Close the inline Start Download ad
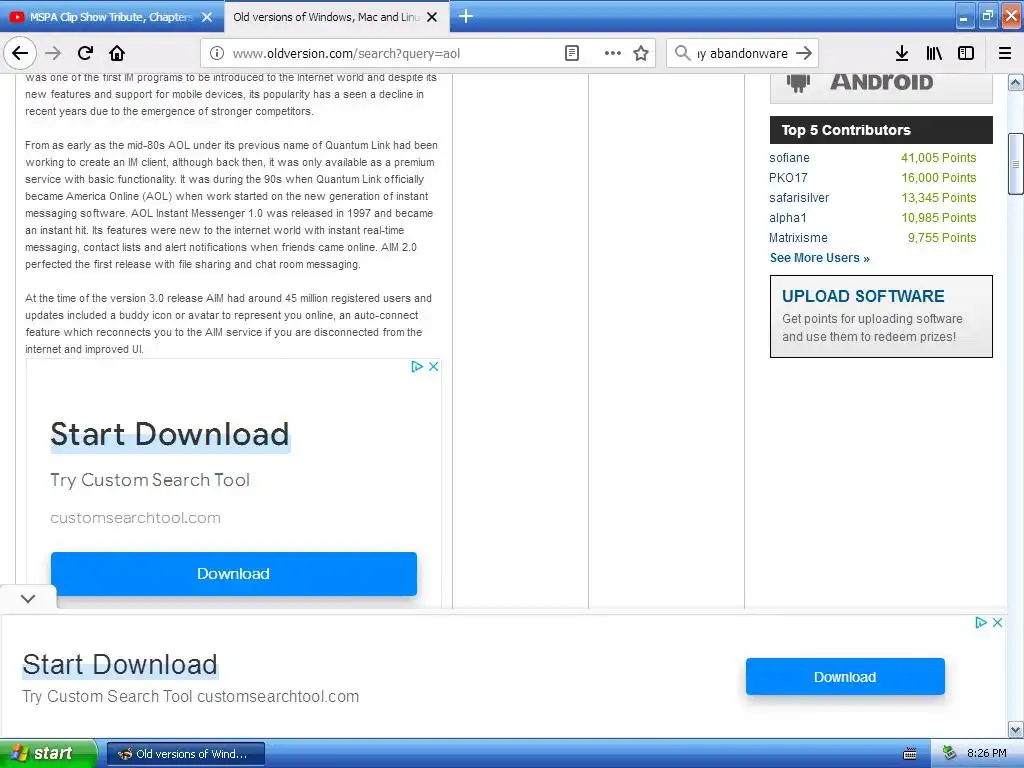This screenshot has height=768, width=1024. click(x=433, y=366)
